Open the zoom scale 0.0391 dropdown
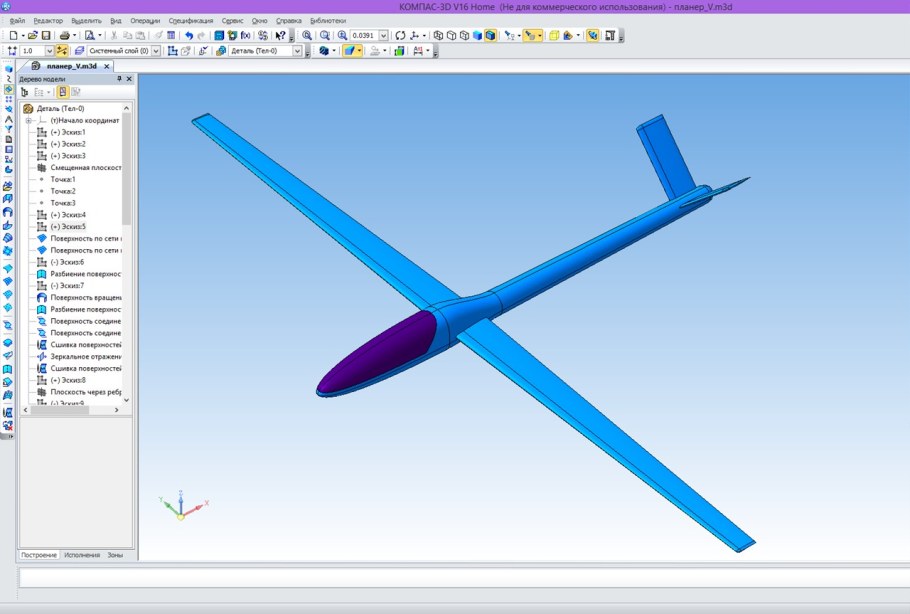The image size is (910, 614). click(x=383, y=38)
